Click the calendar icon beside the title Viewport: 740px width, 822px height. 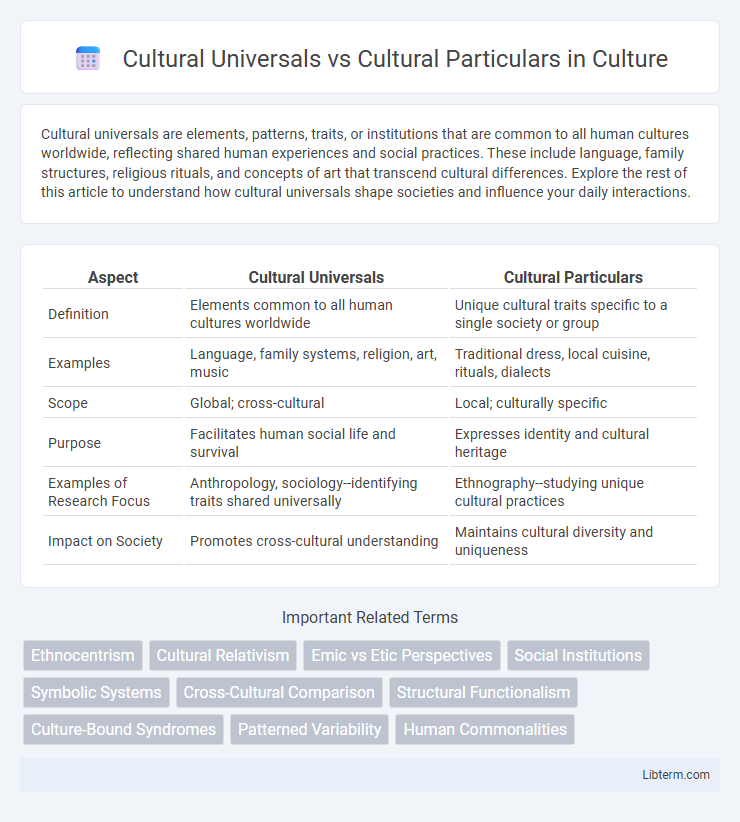tap(88, 58)
